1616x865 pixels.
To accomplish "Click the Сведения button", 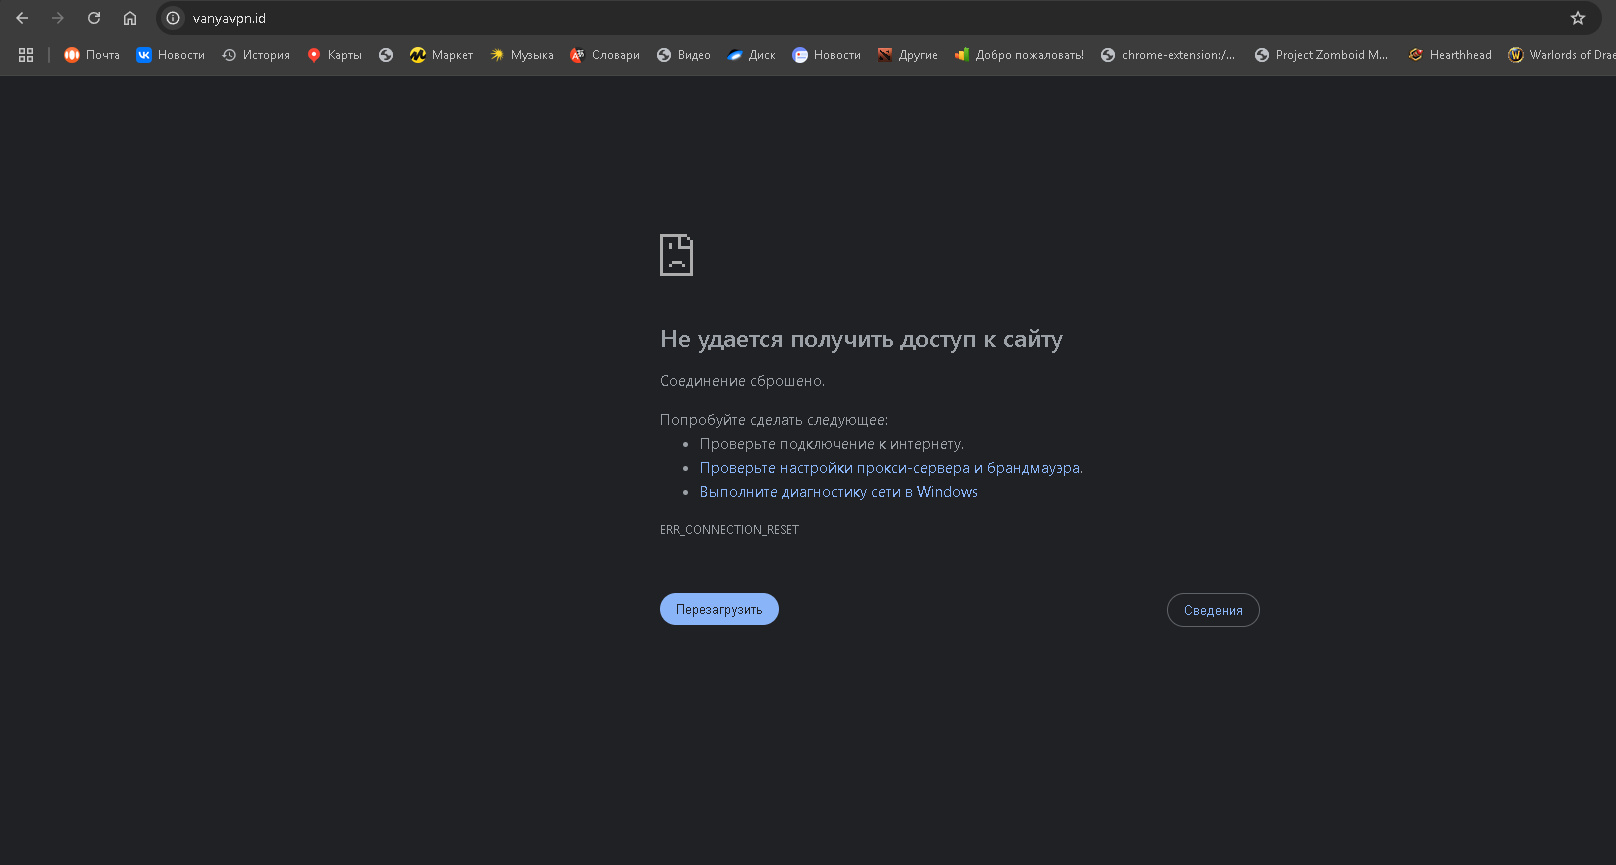I will click(1213, 610).
